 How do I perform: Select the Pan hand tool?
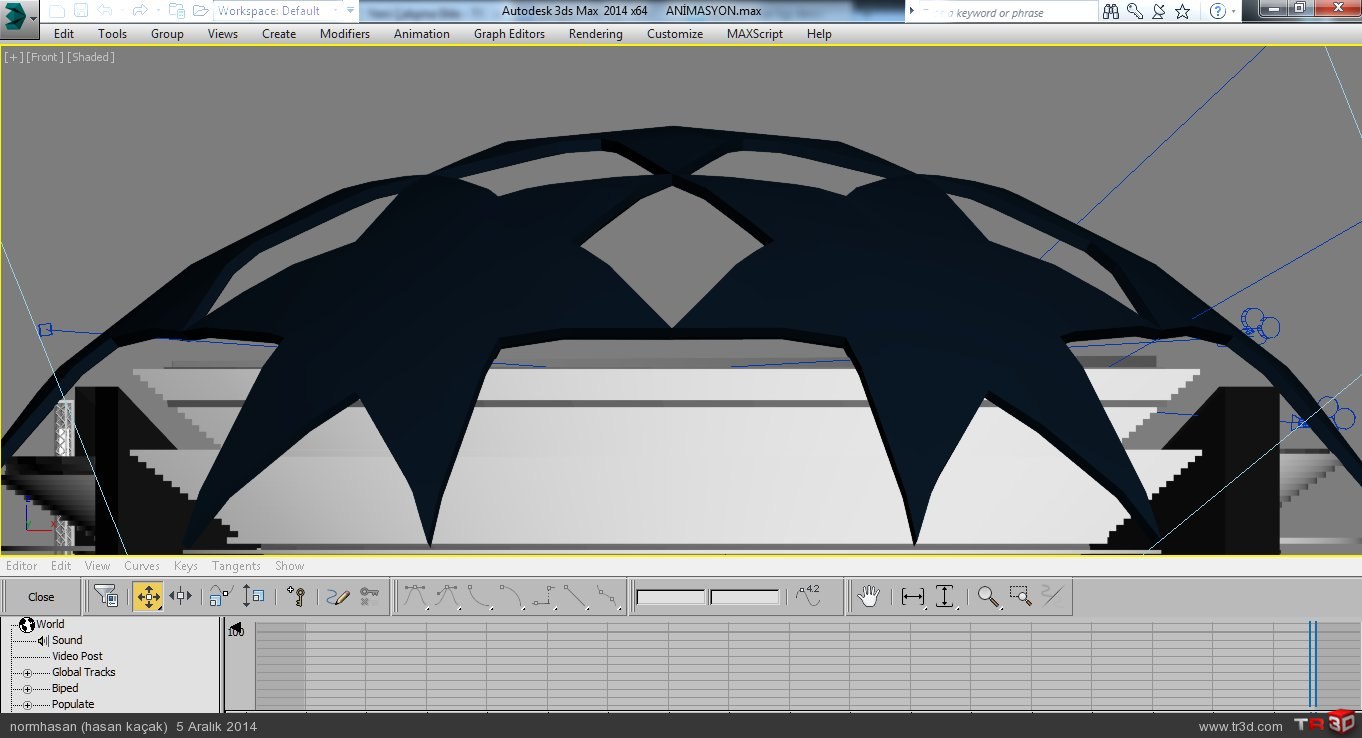[x=869, y=596]
